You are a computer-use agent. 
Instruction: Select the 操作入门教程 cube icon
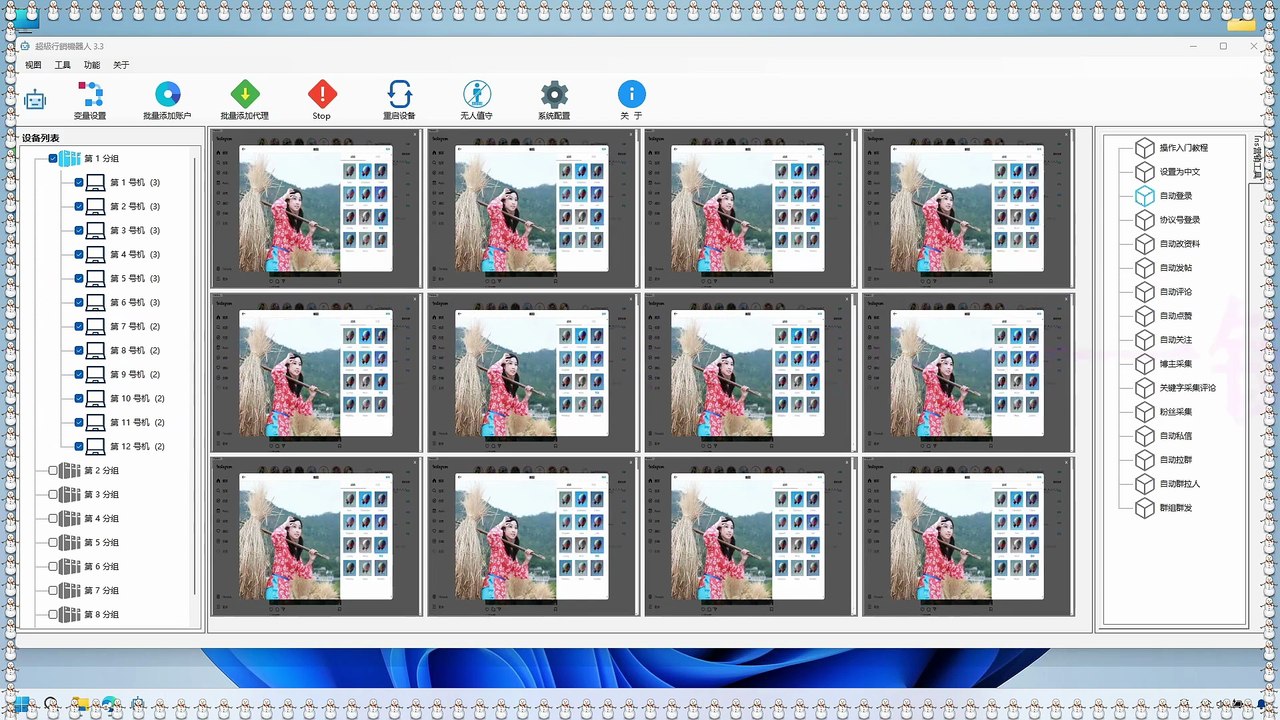coord(1144,148)
